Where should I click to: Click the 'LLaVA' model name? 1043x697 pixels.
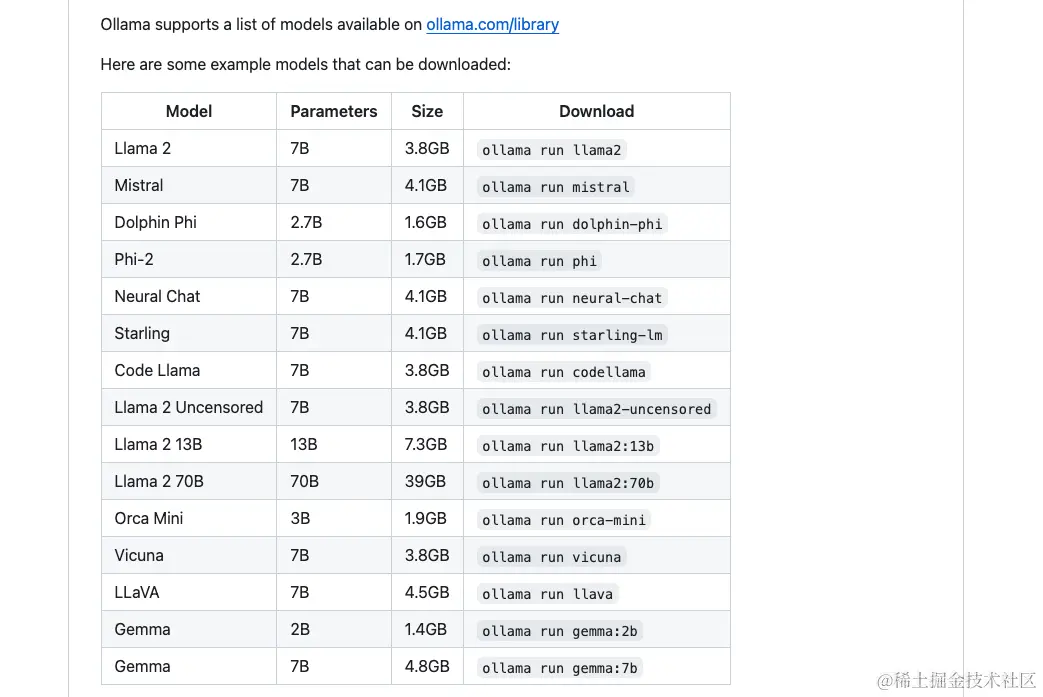(x=137, y=593)
